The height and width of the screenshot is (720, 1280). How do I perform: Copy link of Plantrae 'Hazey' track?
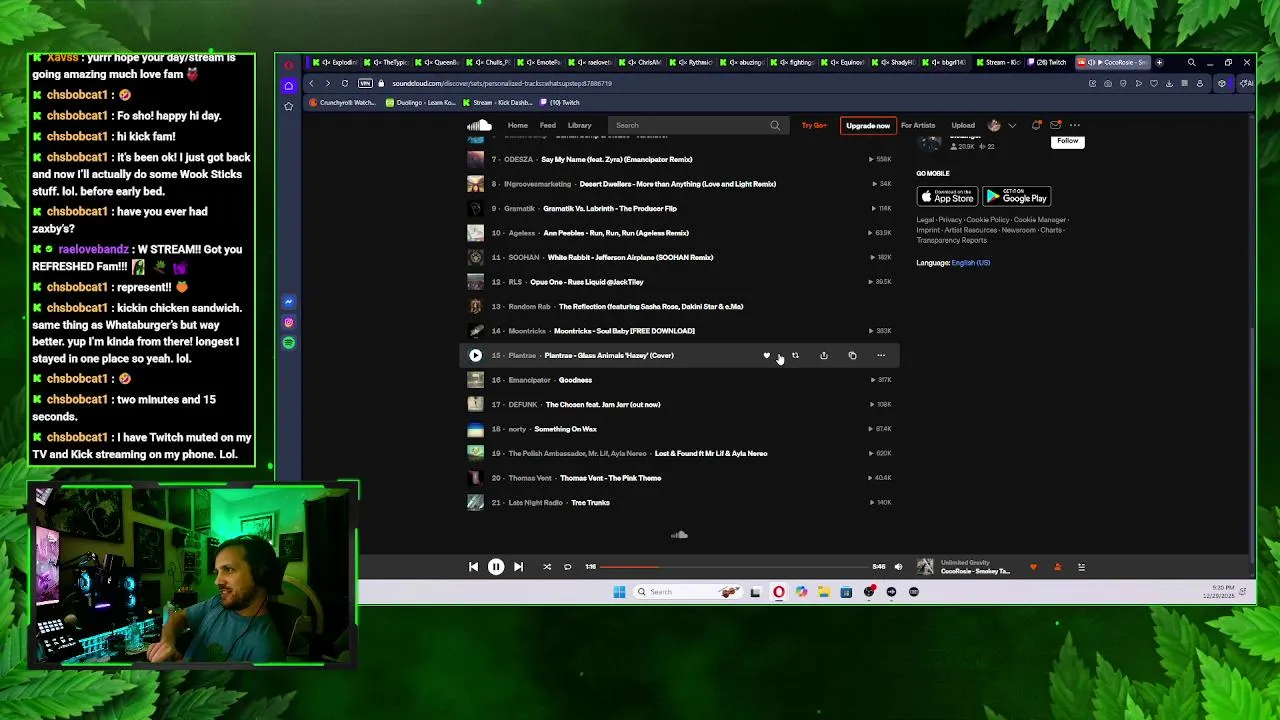pyautogui.click(x=852, y=355)
